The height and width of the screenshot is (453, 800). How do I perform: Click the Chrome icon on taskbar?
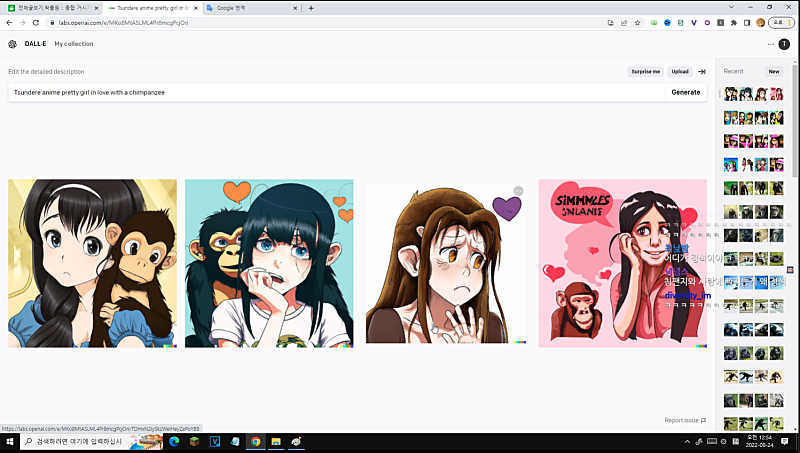256,441
